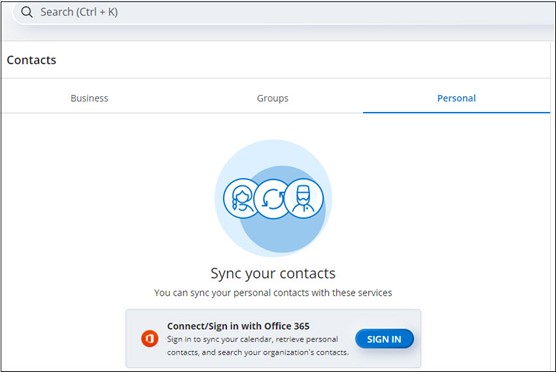Click the blue SIGN IN button
This screenshot has height=372, width=556.
(x=384, y=339)
